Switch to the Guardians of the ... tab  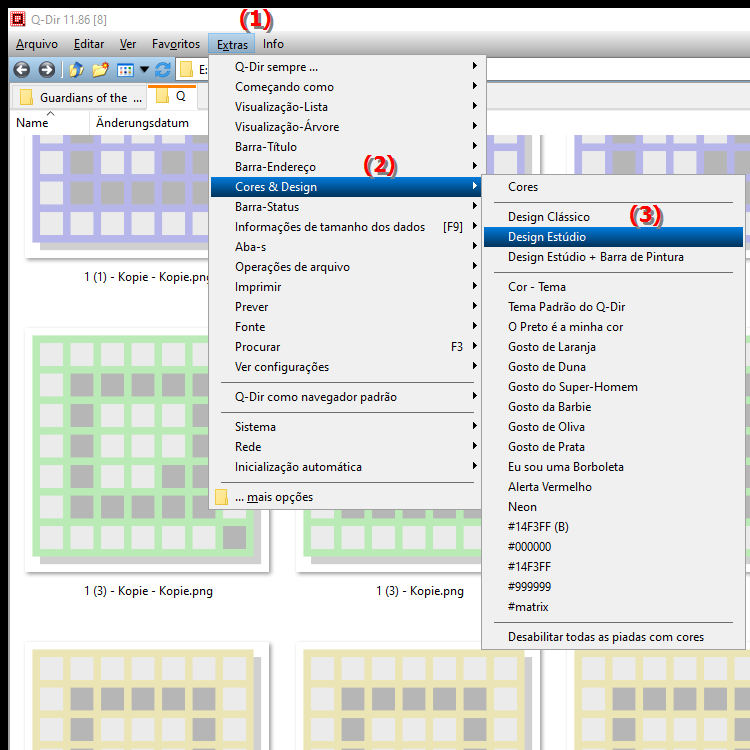(x=79, y=98)
